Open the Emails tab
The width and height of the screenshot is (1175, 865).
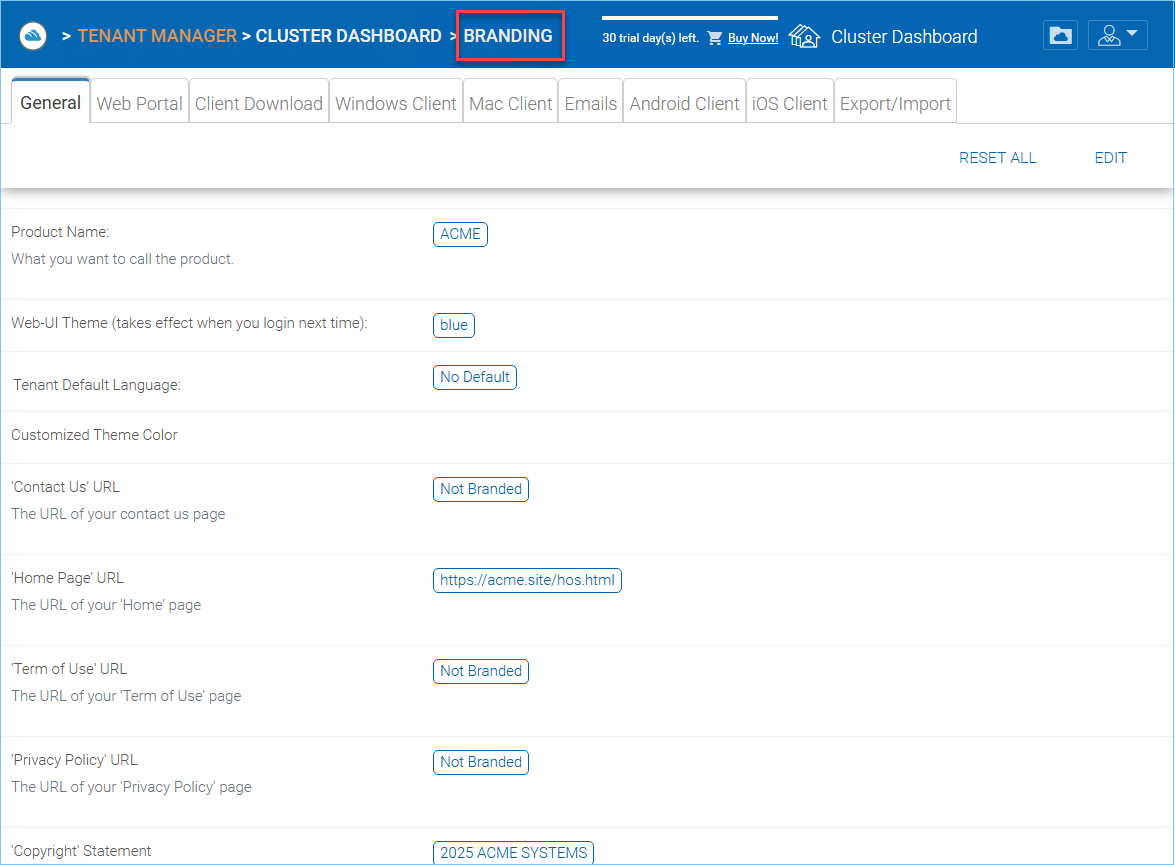(x=590, y=103)
